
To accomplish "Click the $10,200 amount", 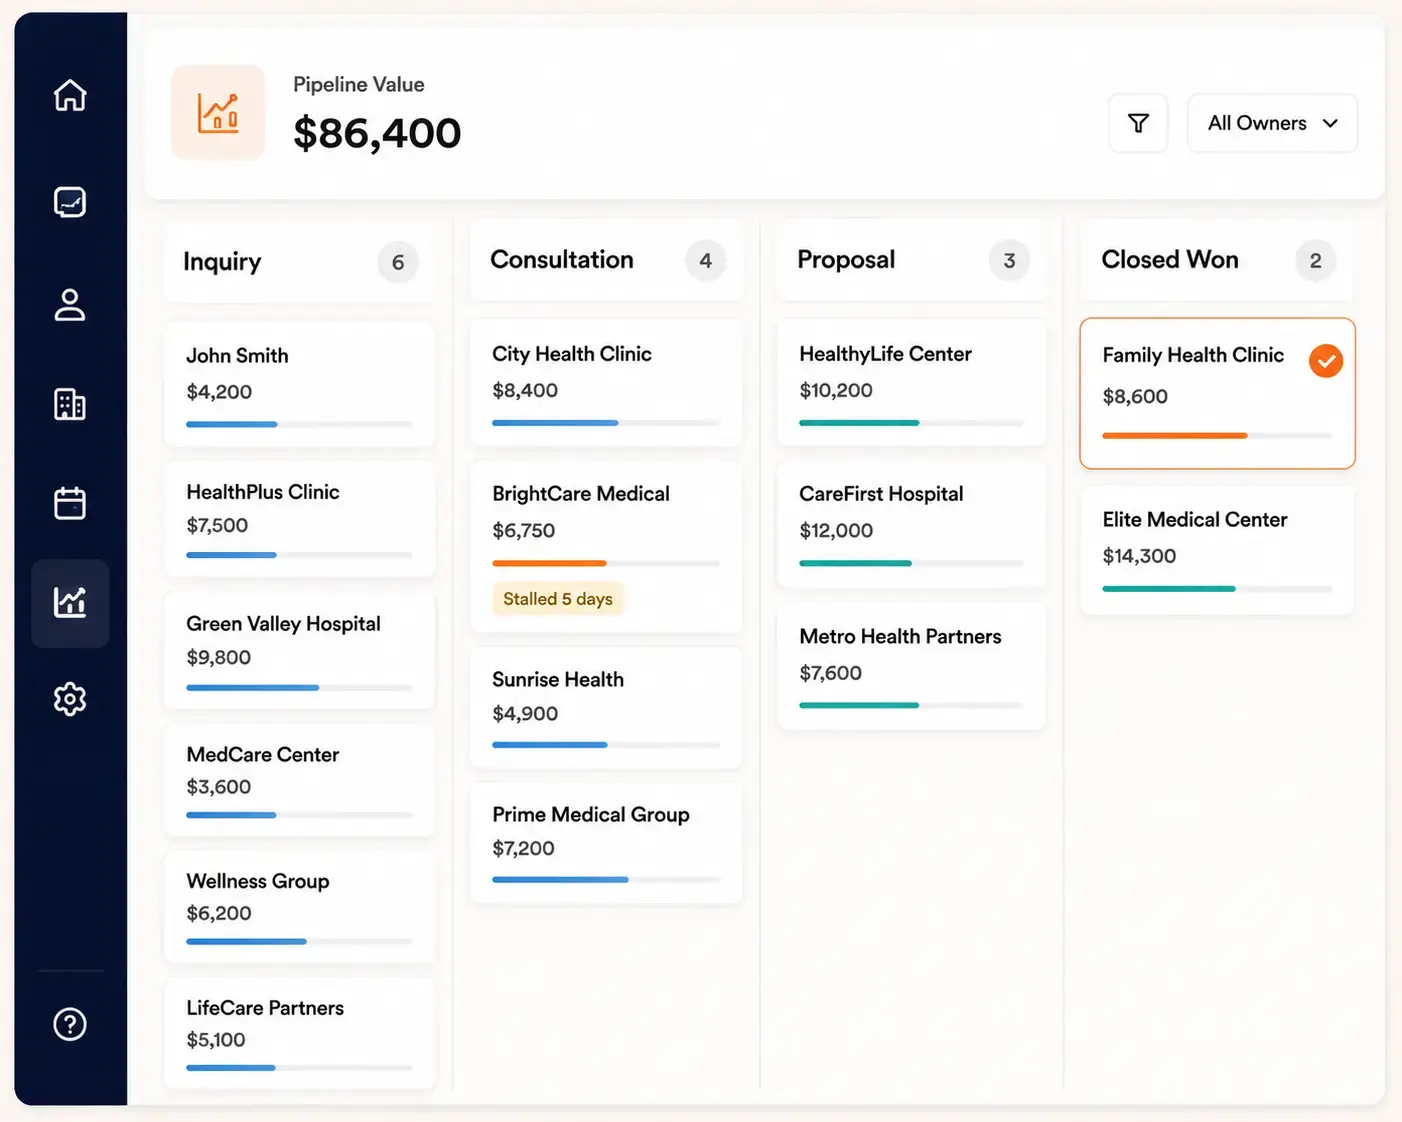I will tap(836, 391).
